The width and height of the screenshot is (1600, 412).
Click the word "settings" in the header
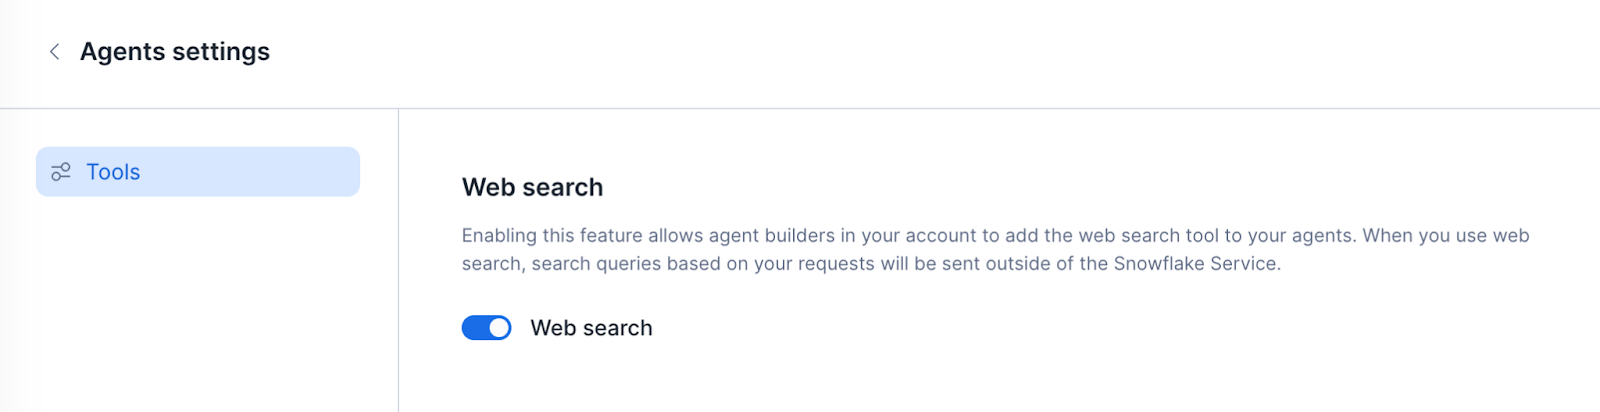pyautogui.click(x=221, y=52)
